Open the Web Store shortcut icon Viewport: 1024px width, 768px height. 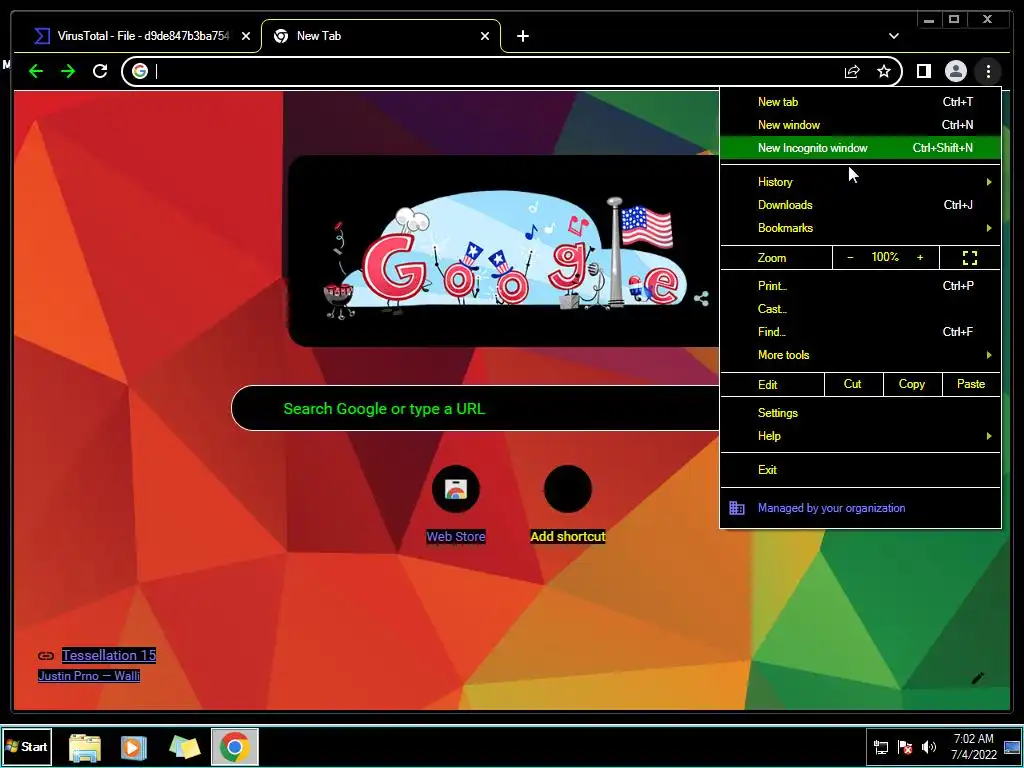(456, 488)
